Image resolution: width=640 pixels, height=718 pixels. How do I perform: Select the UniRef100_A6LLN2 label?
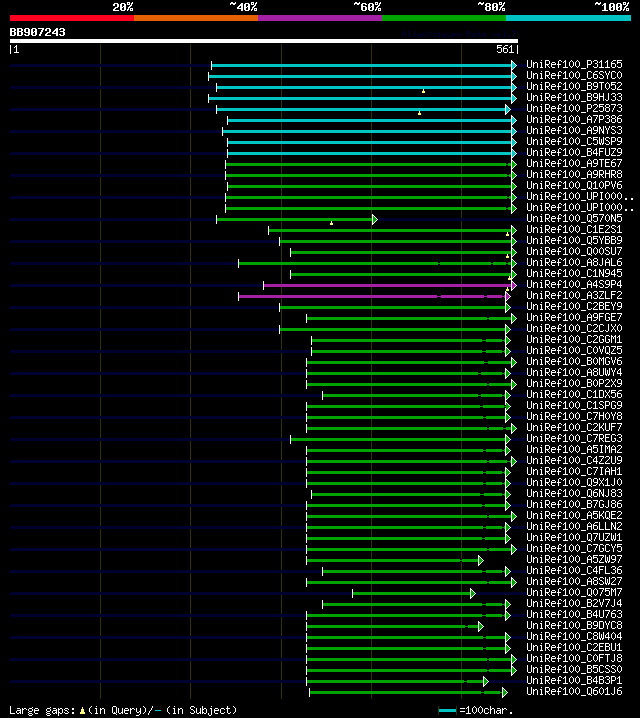click(x=574, y=526)
